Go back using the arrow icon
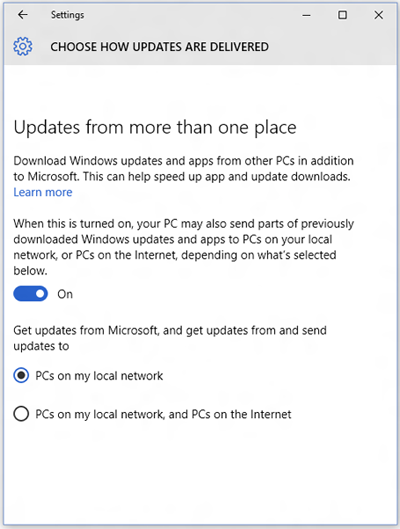This screenshot has height=529, width=400. [x=23, y=15]
